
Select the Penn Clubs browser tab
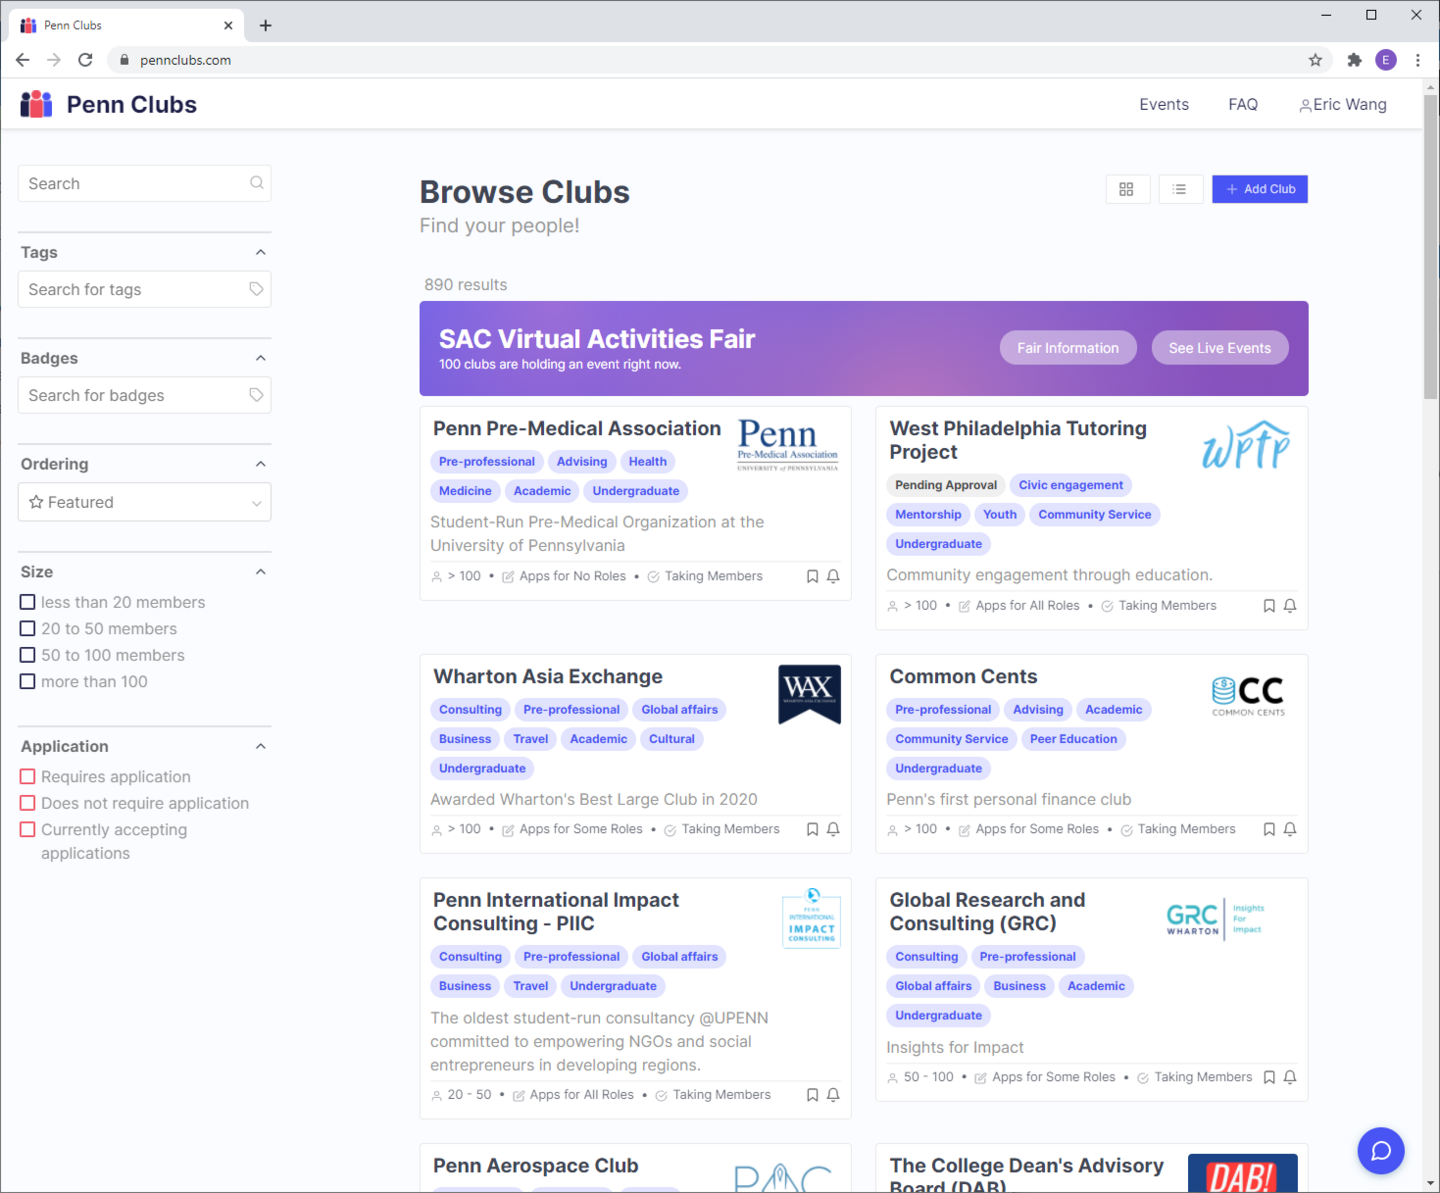pos(125,25)
